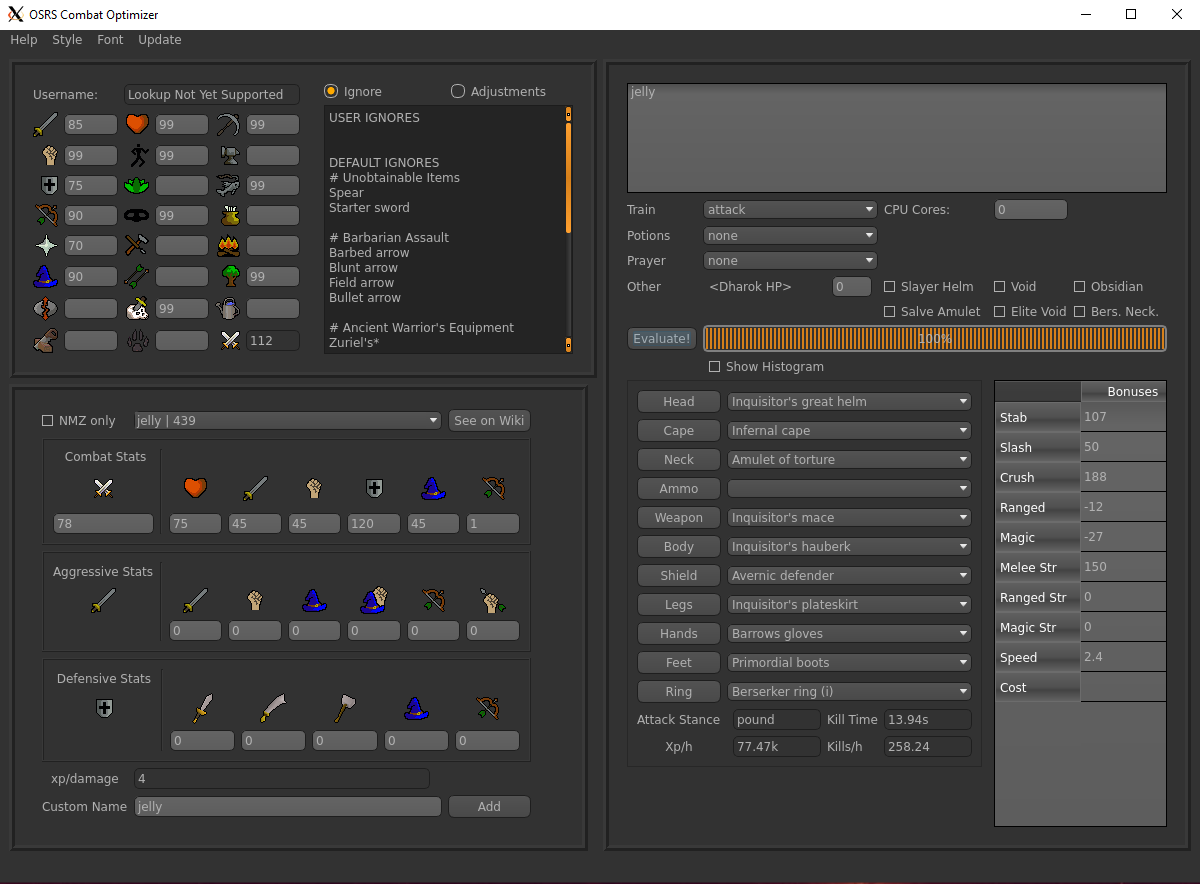Image resolution: width=1200 pixels, height=884 pixels.
Task: Tick the Slayer Helm checkbox
Action: [890, 287]
